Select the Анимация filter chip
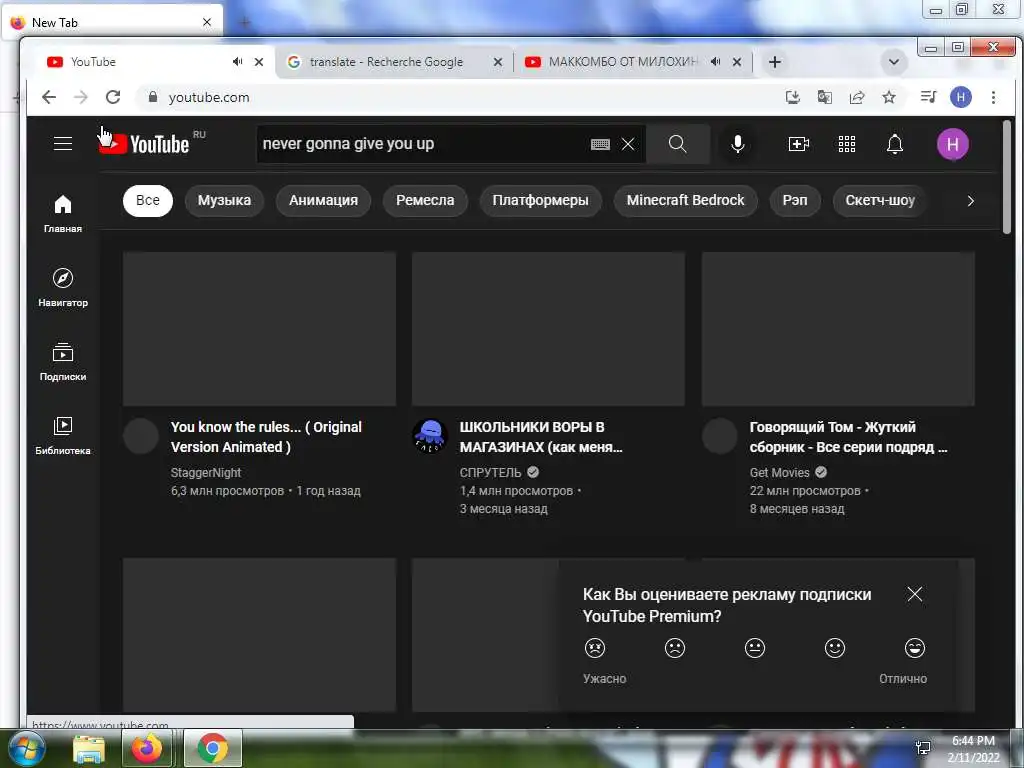1024x768 pixels. tap(323, 200)
